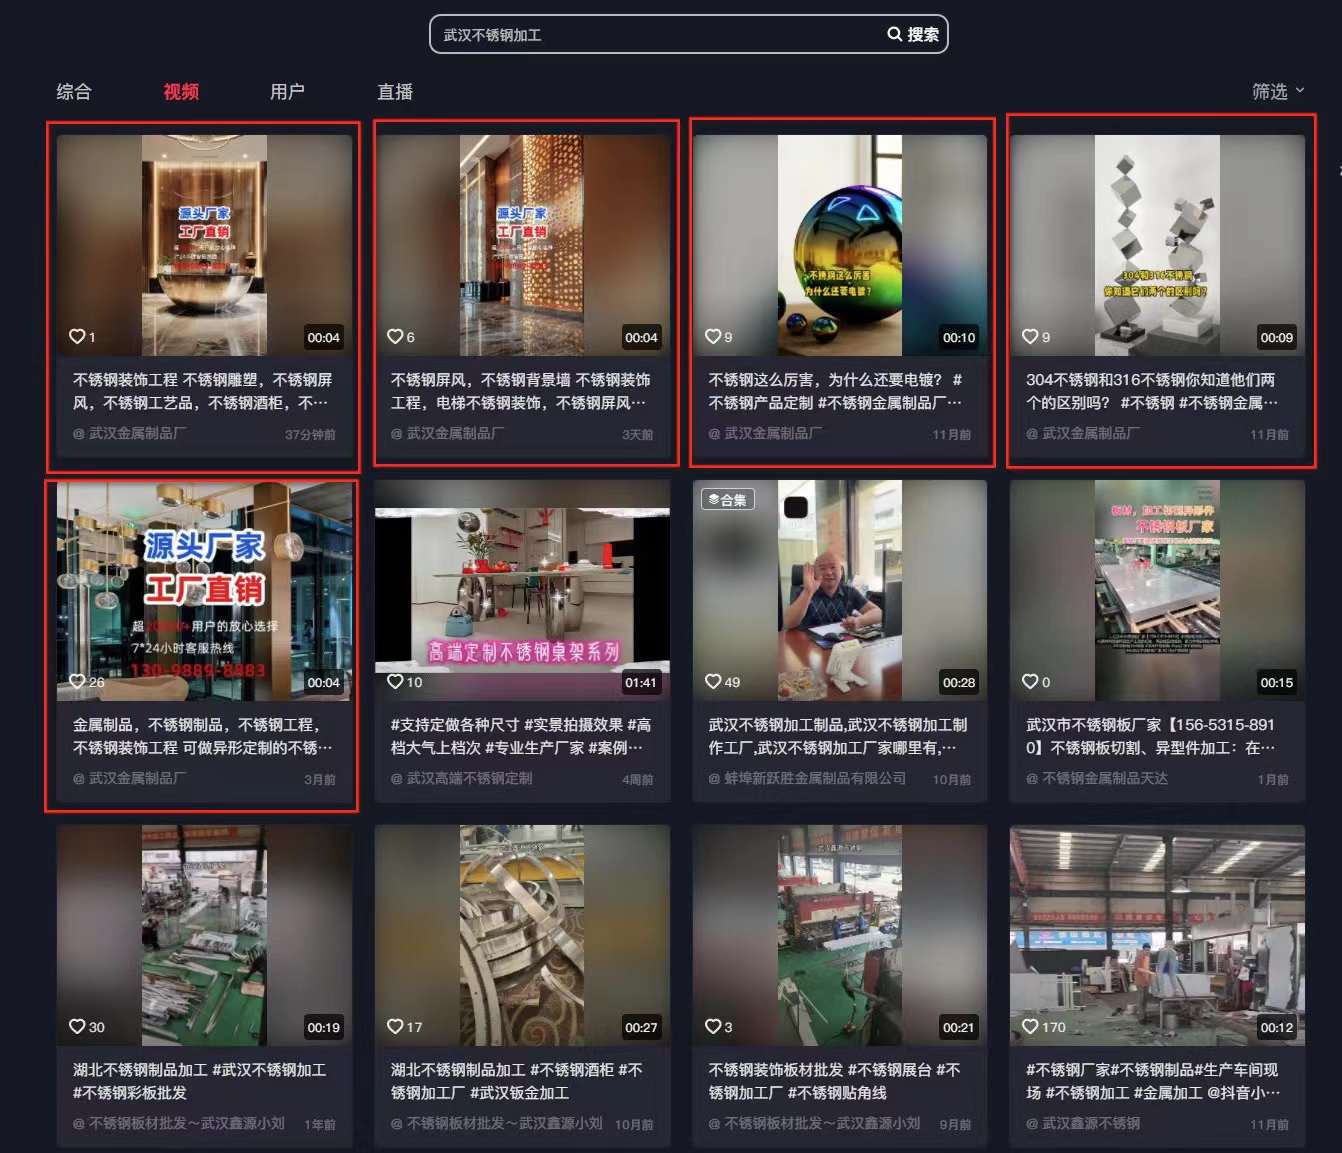1342x1153 pixels.
Task: Open the 合集 collection badge
Action: point(726,500)
